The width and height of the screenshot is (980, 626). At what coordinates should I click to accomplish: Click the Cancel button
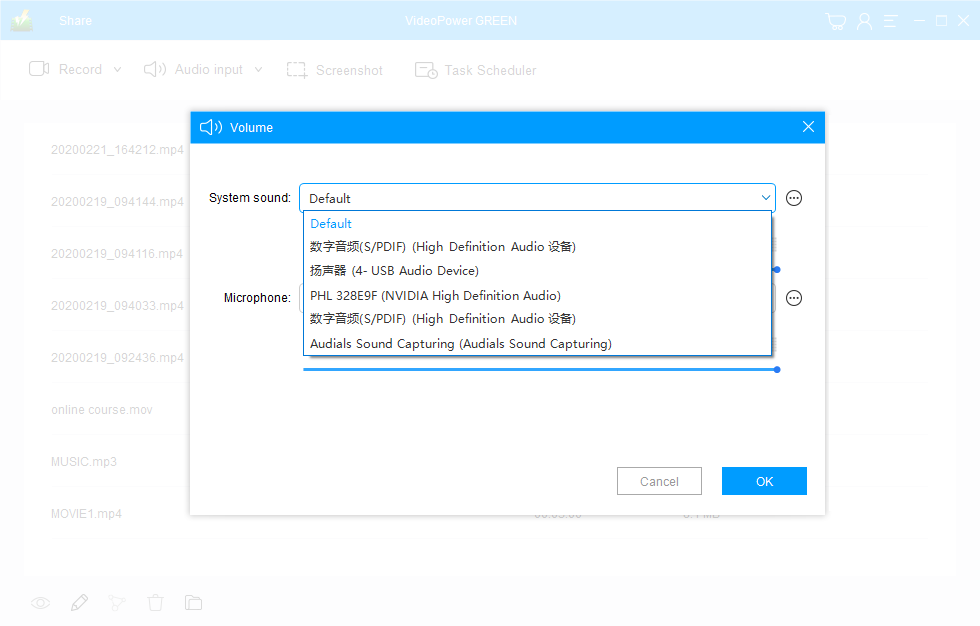coord(659,481)
